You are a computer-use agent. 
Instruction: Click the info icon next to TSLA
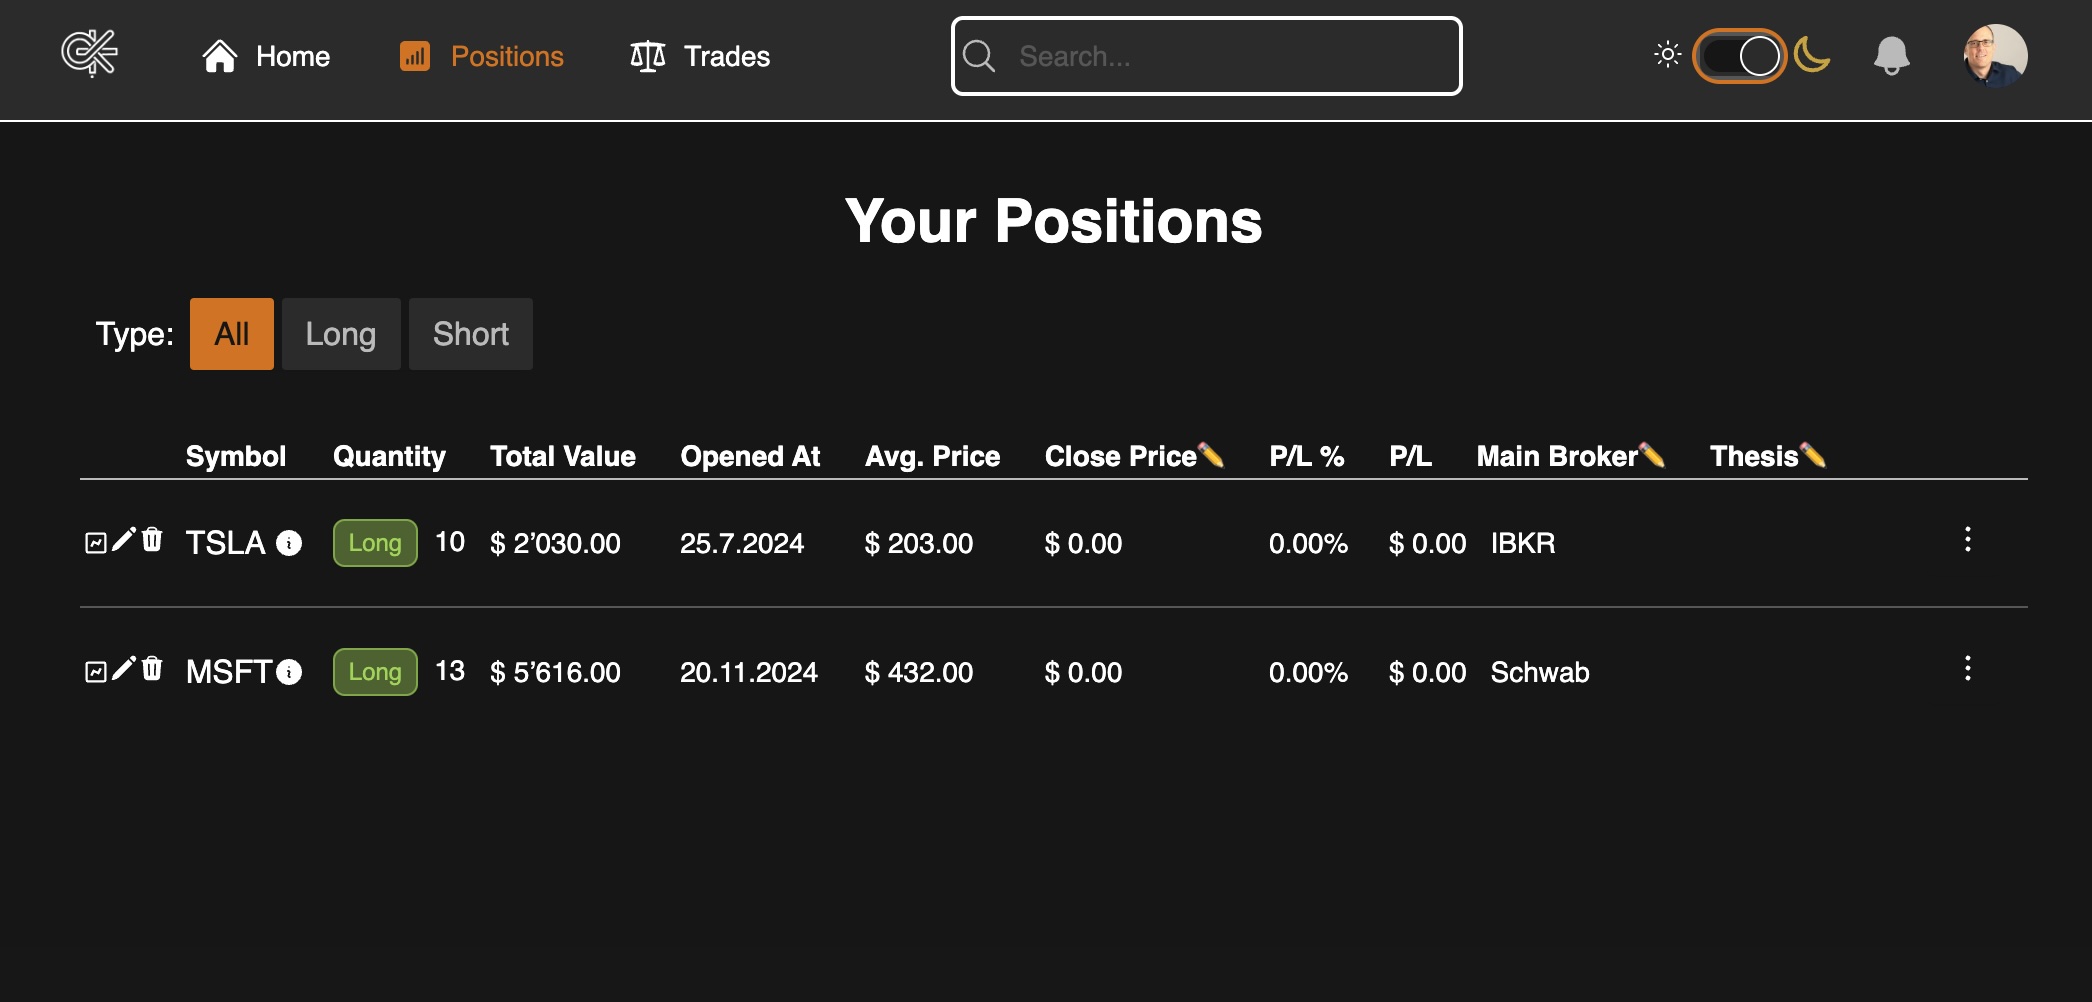click(x=289, y=544)
